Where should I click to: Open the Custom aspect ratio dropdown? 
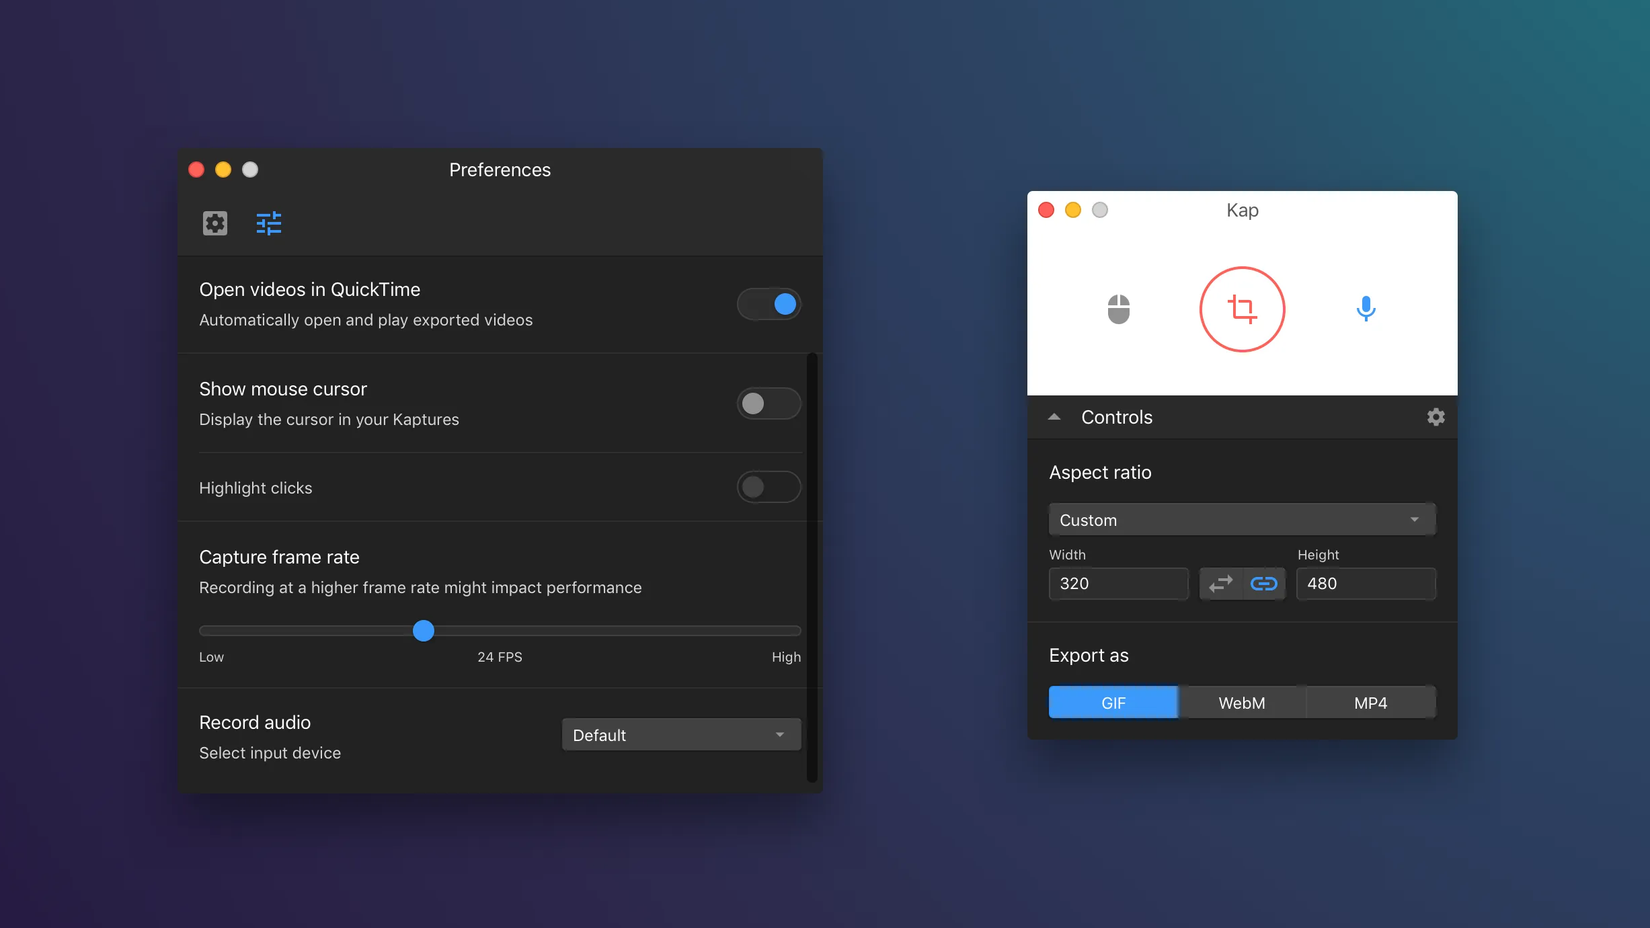[1242, 519]
